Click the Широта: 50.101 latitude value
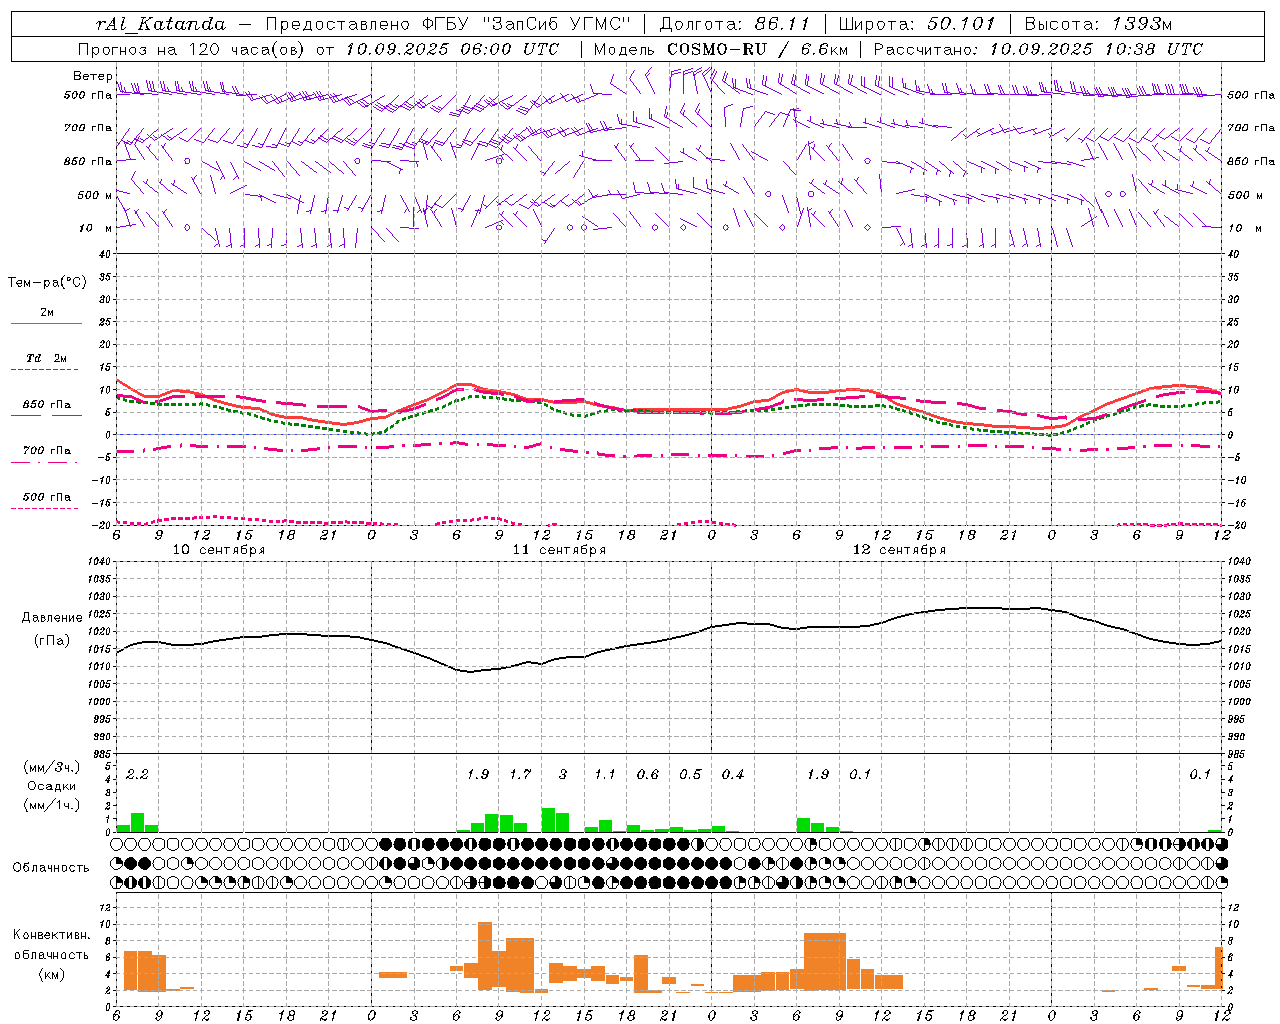The width and height of the screenshot is (1280, 1024). [x=917, y=24]
